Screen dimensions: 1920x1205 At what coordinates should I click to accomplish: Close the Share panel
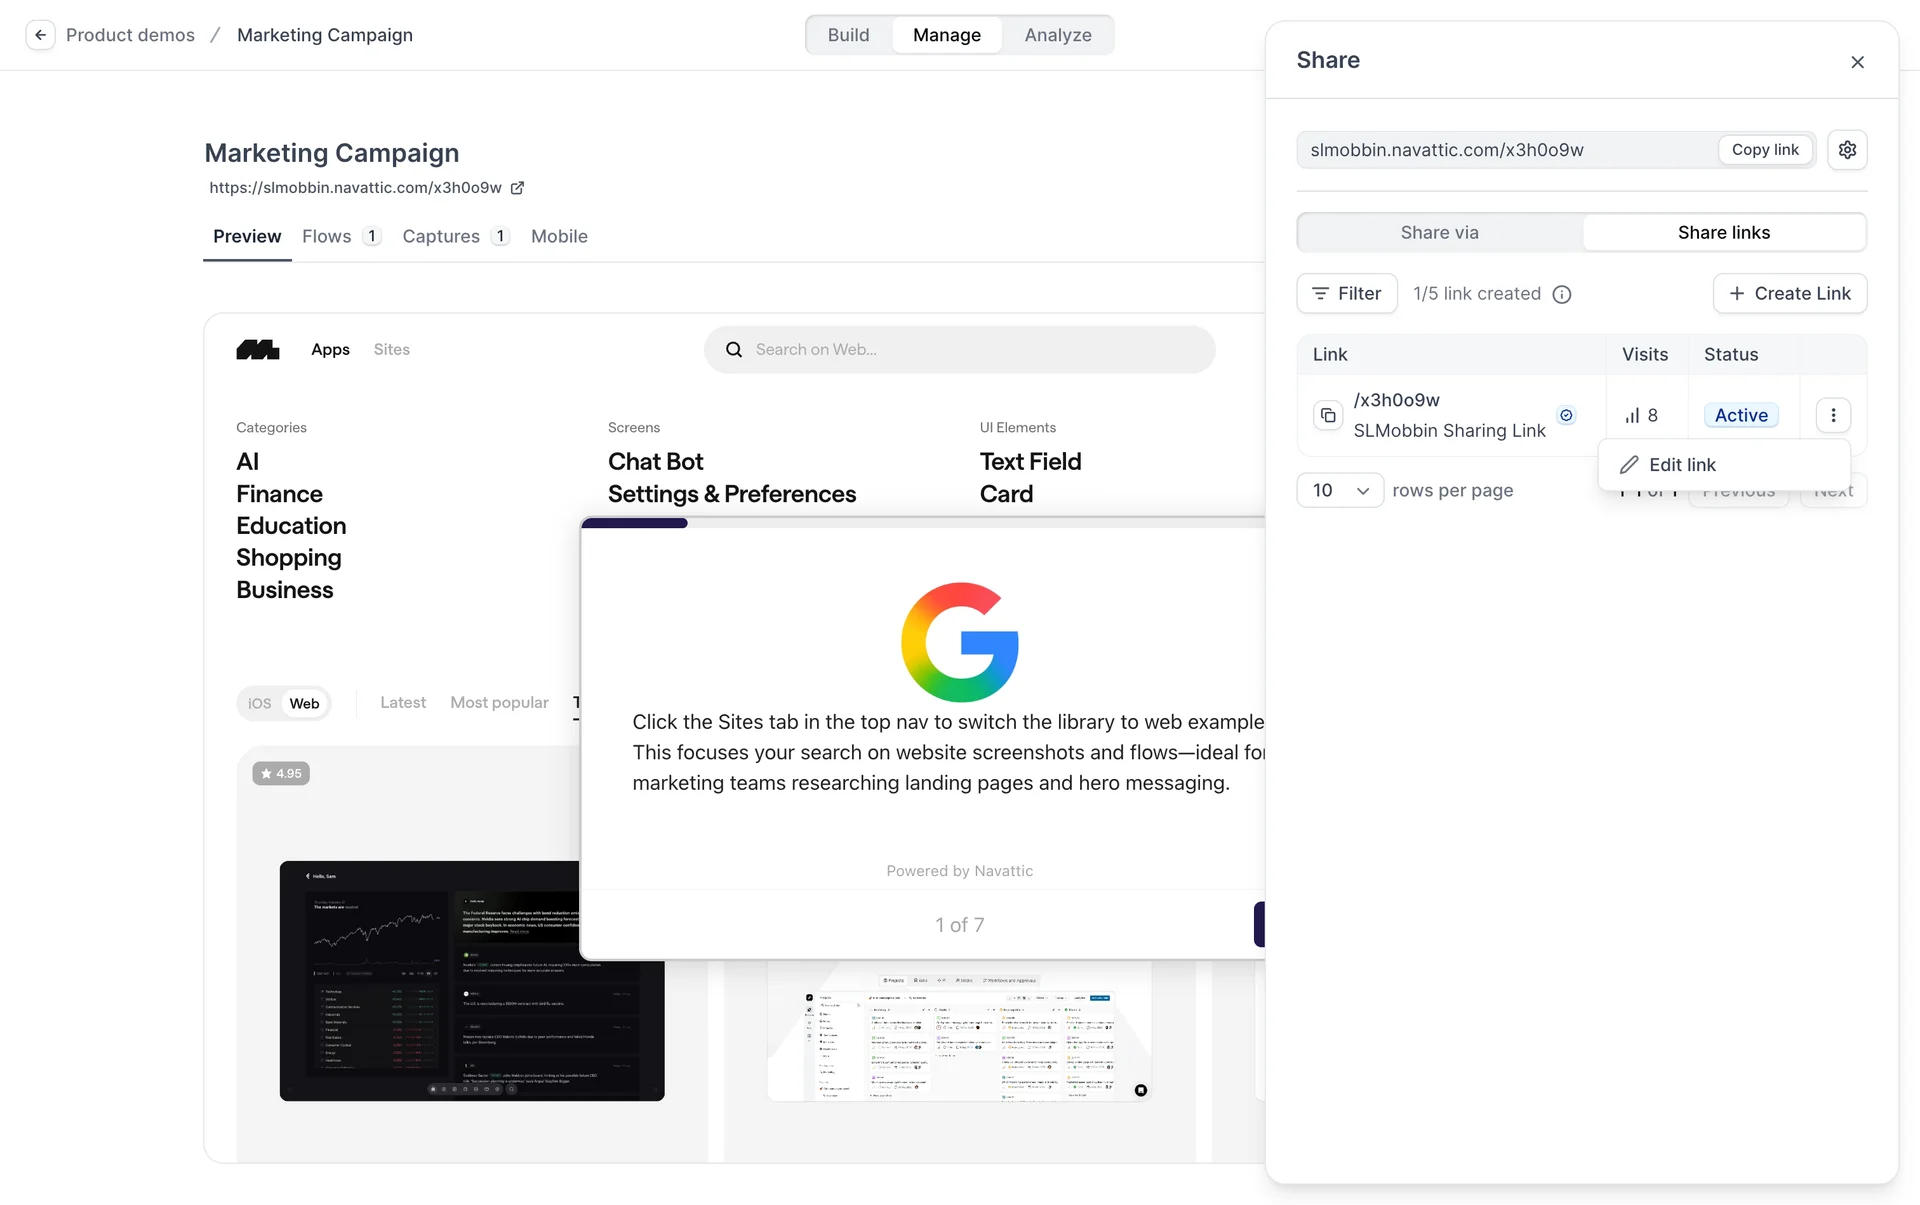pos(1857,62)
